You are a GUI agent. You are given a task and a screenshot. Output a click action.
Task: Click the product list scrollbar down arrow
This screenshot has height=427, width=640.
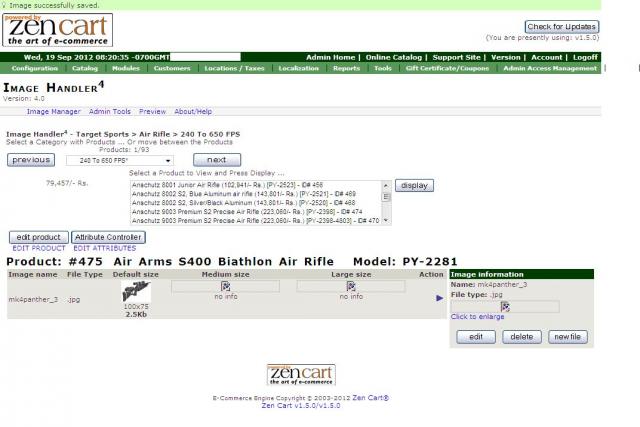(386, 220)
